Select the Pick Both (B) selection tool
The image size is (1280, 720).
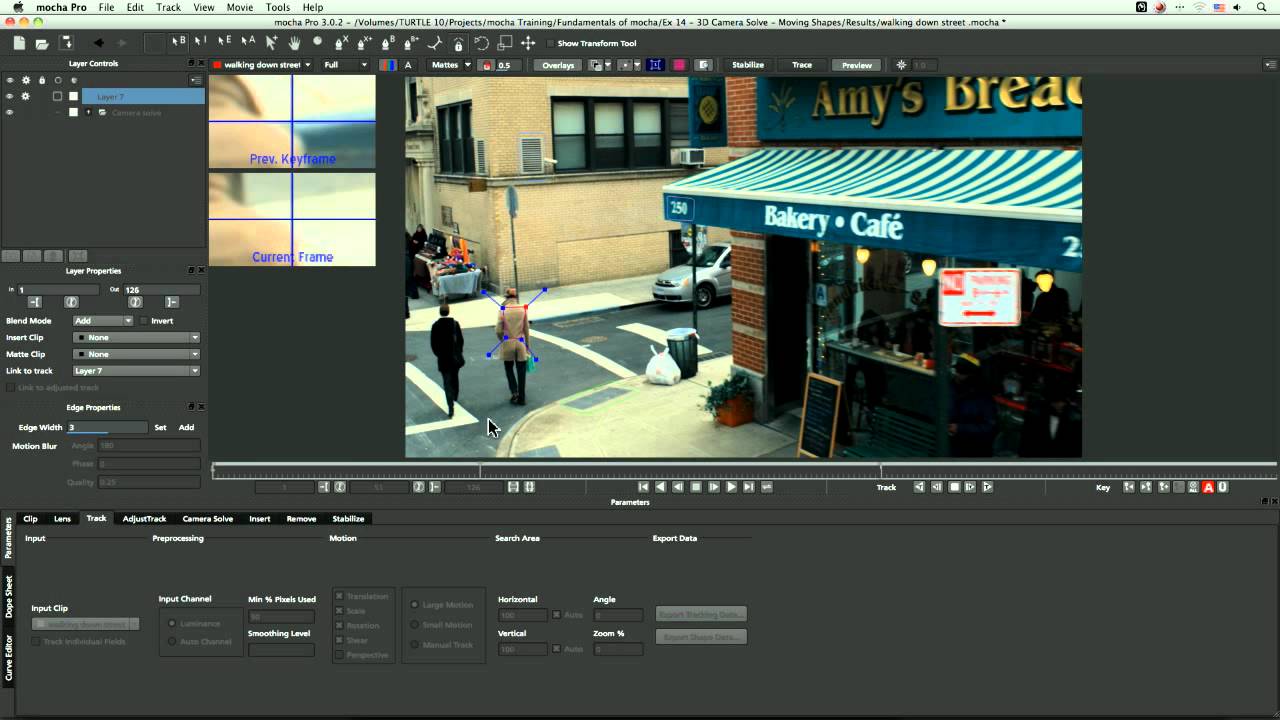point(178,43)
